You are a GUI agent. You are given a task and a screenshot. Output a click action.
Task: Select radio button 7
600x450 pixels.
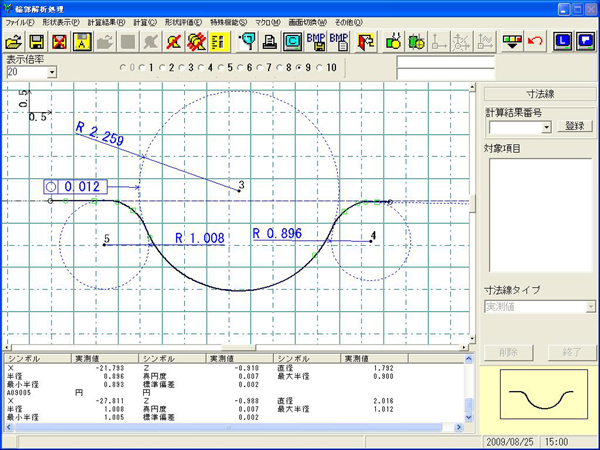260,68
